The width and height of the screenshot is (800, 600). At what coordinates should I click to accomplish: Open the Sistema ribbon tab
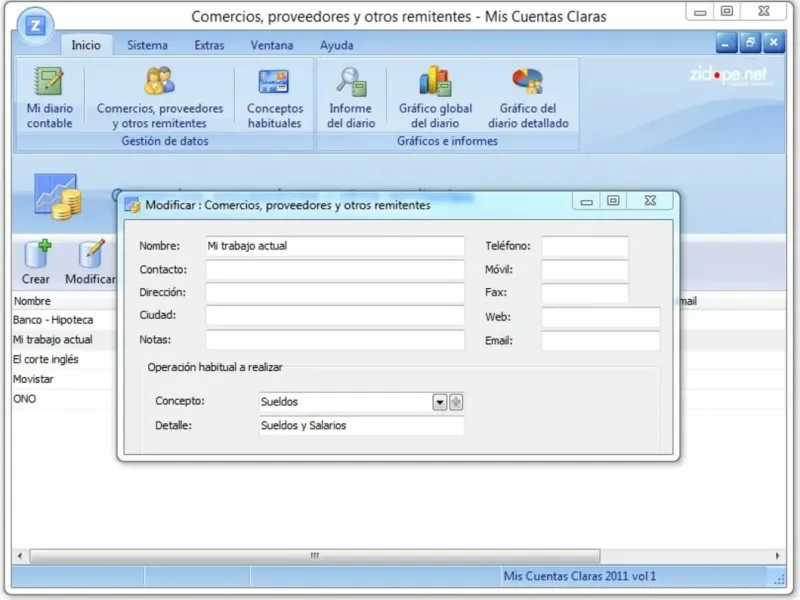click(147, 45)
